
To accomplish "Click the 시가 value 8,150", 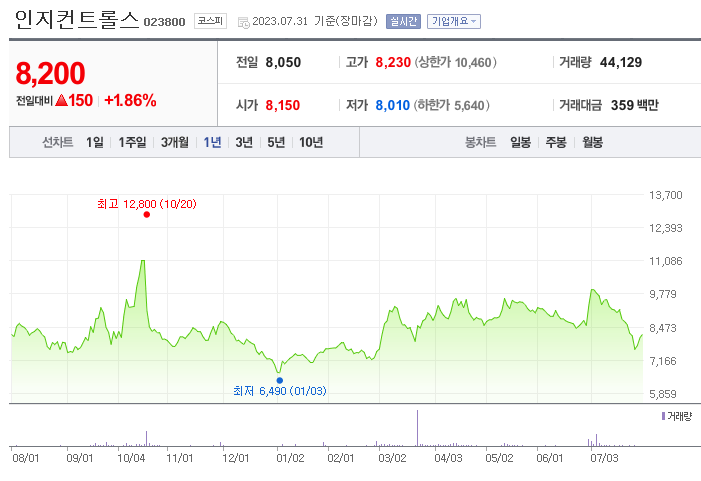I will [283, 105].
